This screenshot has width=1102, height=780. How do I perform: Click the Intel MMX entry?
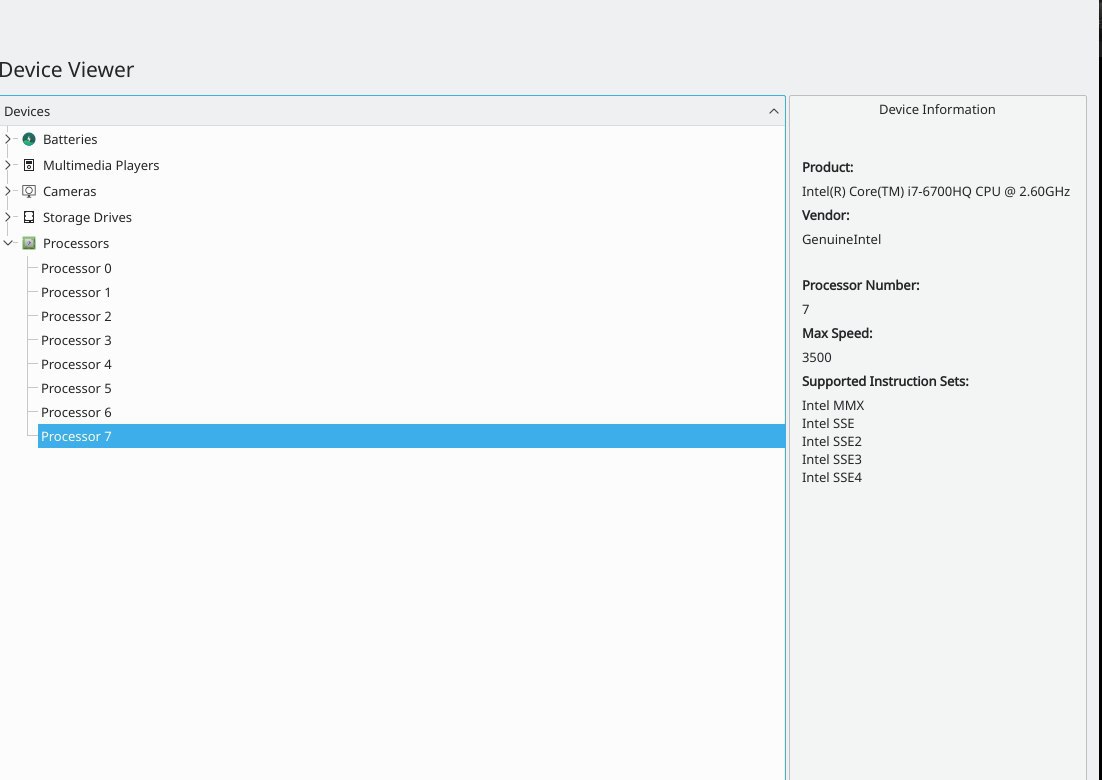point(833,405)
